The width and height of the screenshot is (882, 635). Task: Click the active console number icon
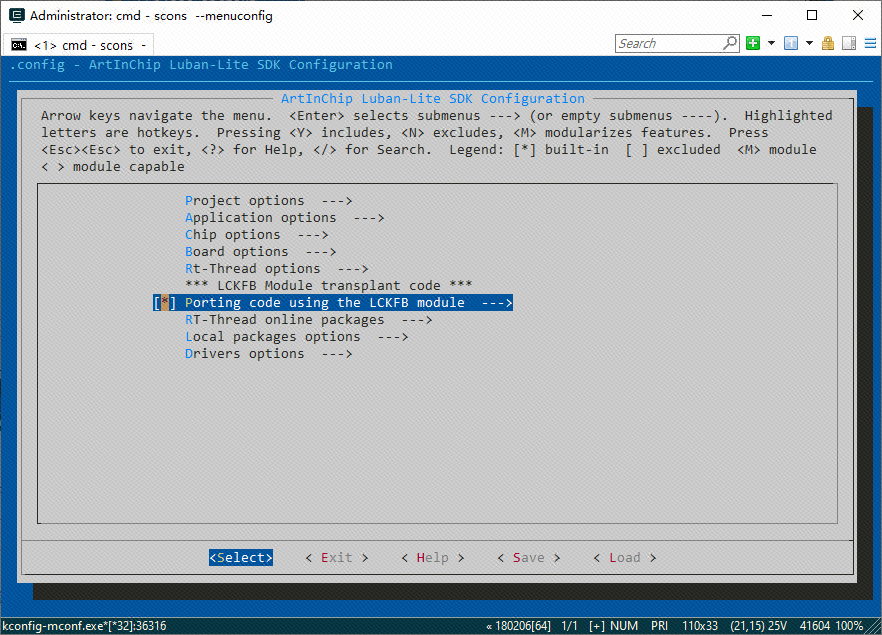pyautogui.click(x=791, y=44)
